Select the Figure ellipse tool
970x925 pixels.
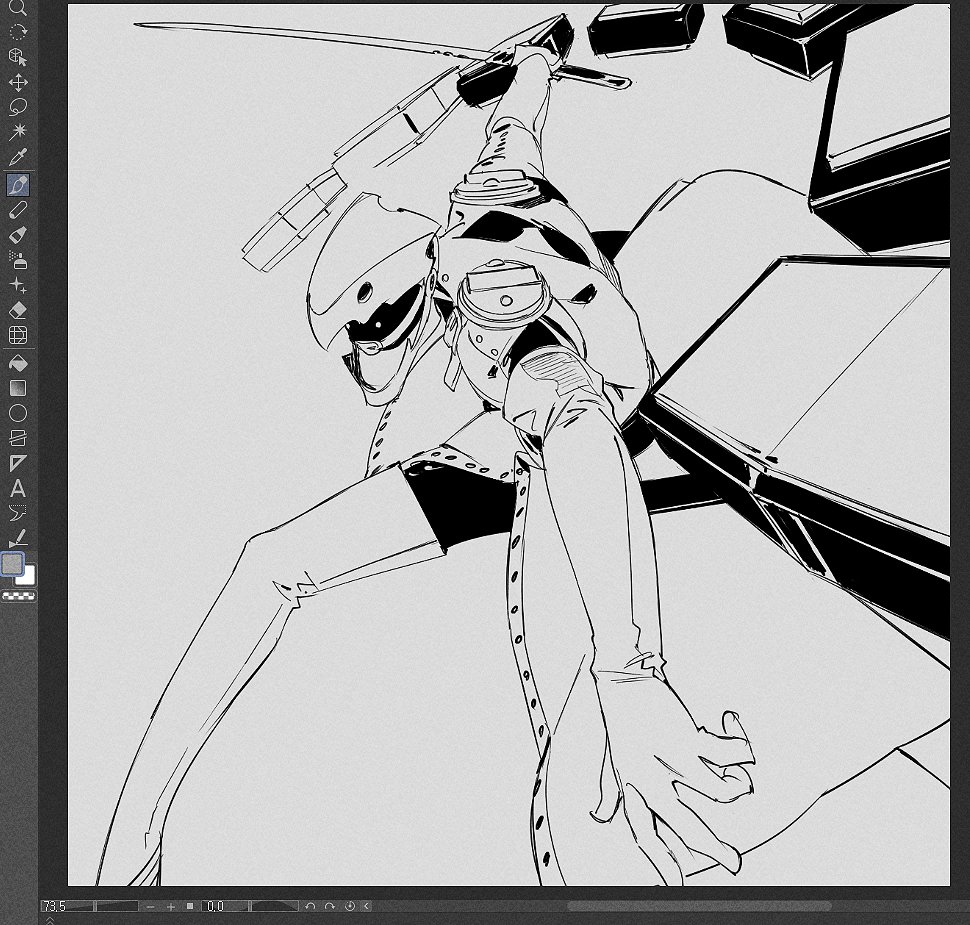coord(18,413)
